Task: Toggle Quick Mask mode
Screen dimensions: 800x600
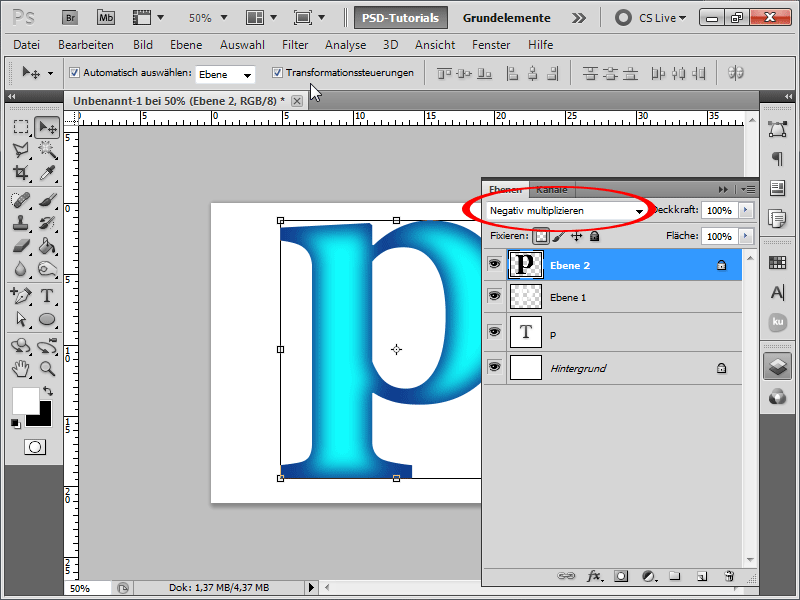Action: [35, 447]
